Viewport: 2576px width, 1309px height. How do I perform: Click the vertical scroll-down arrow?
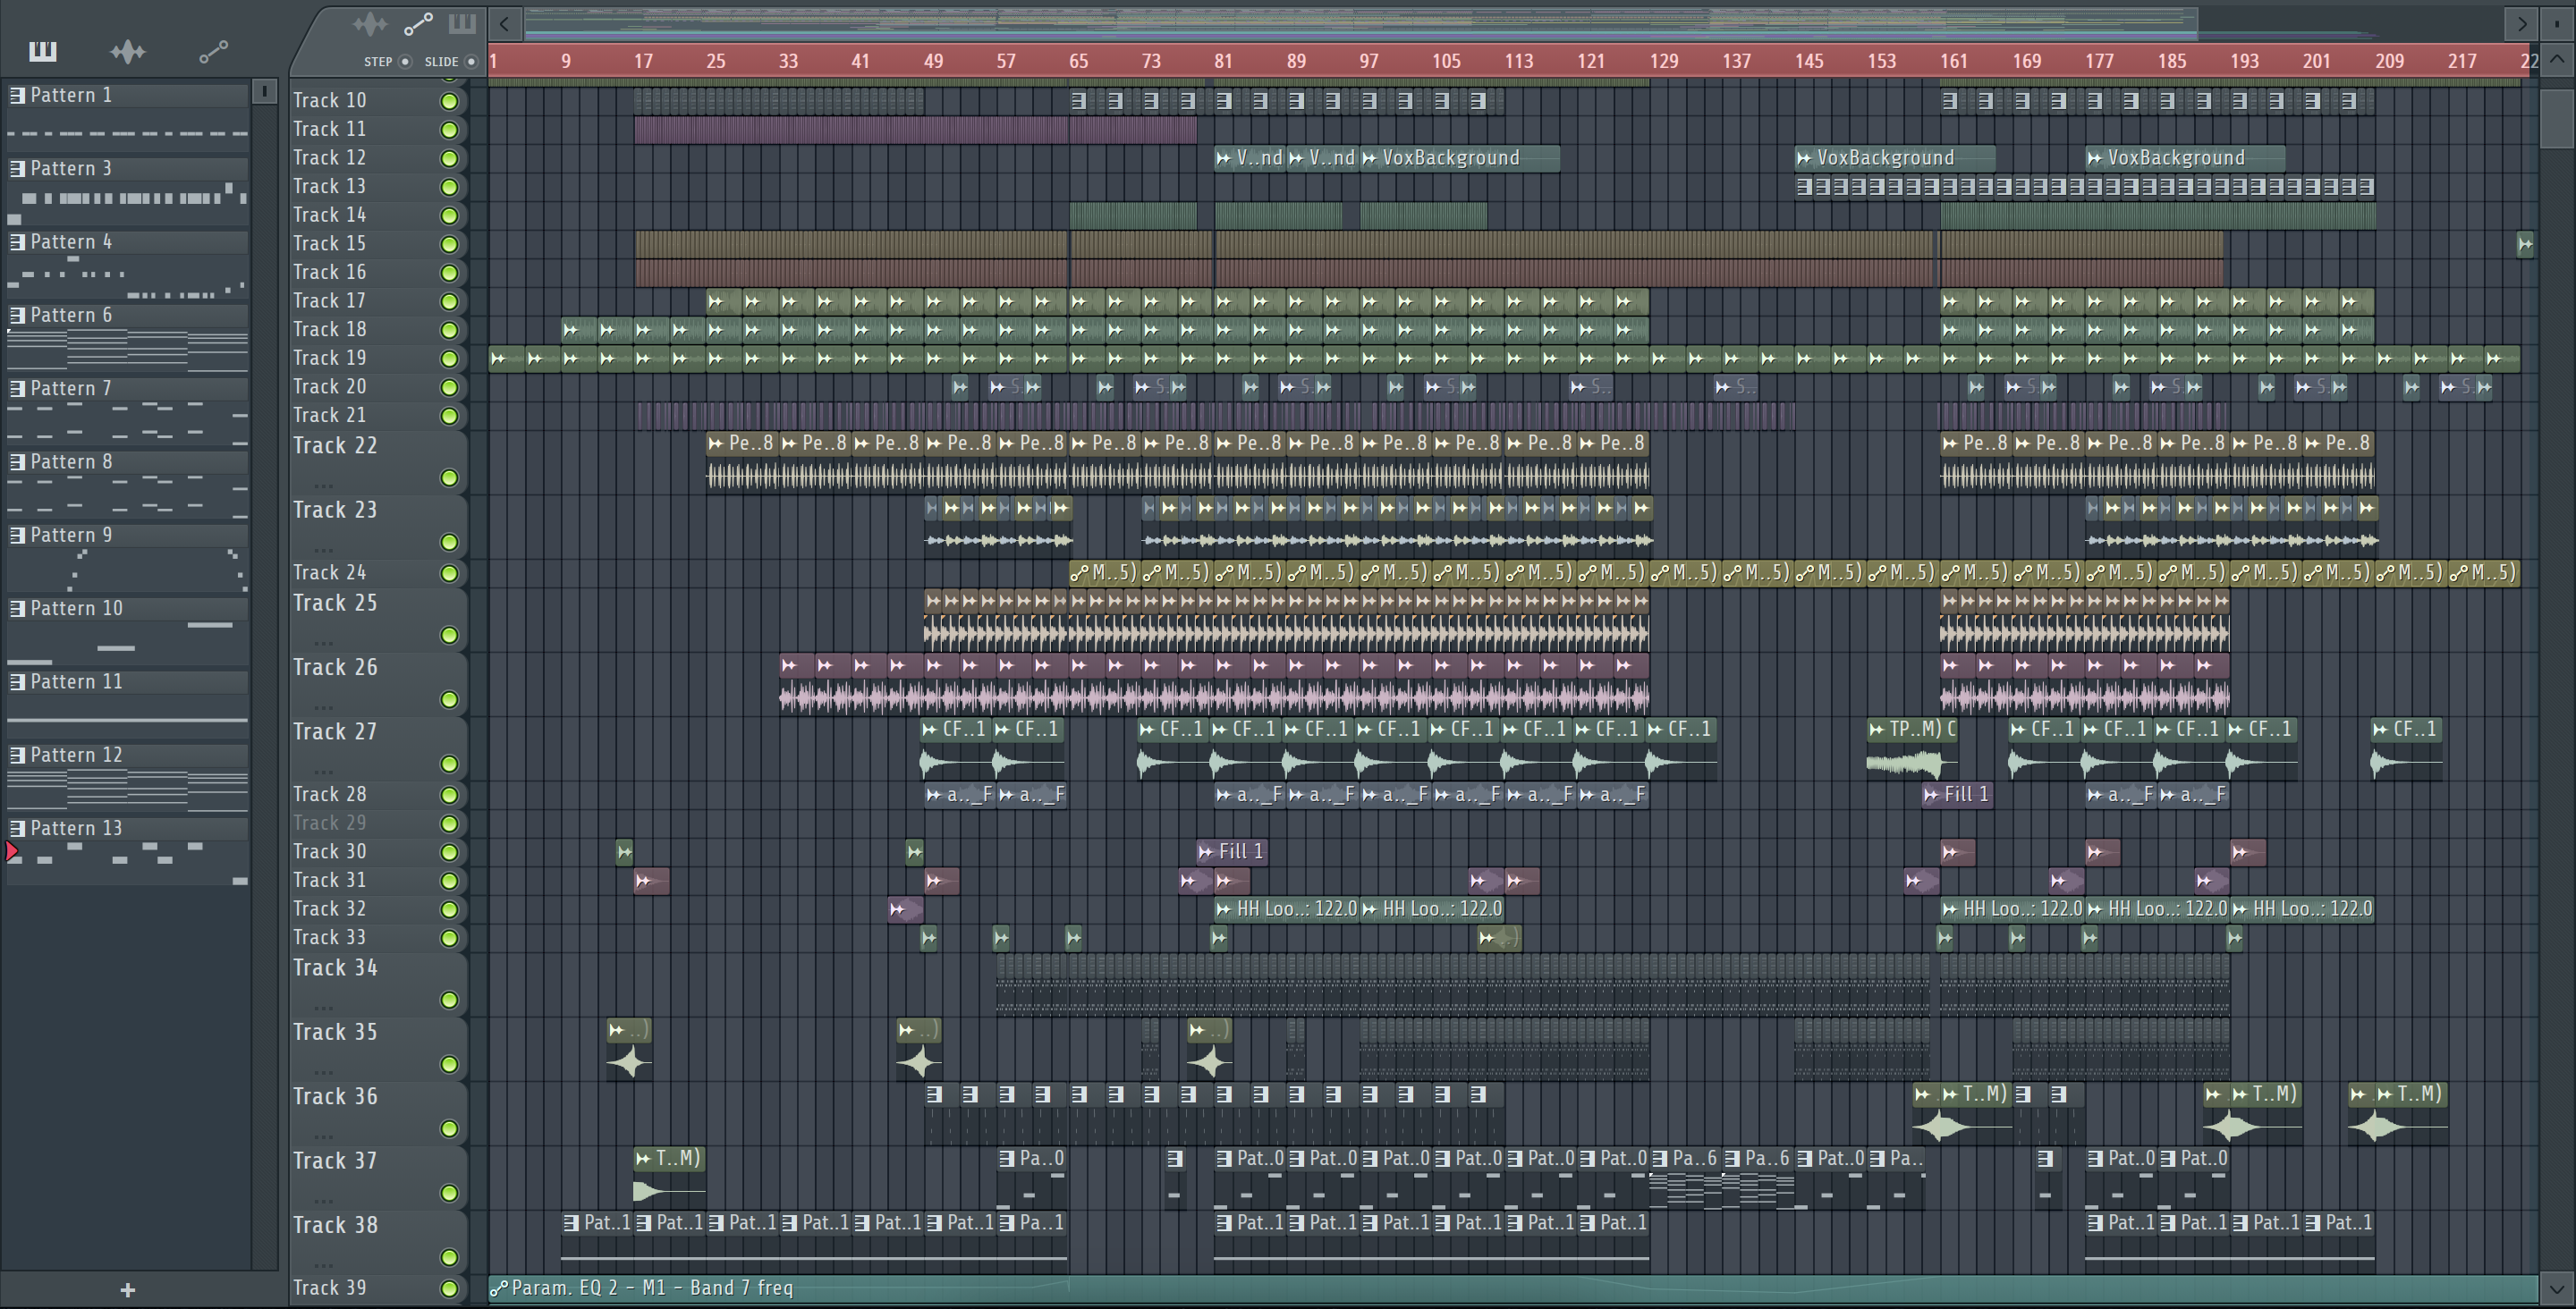click(x=2557, y=1290)
